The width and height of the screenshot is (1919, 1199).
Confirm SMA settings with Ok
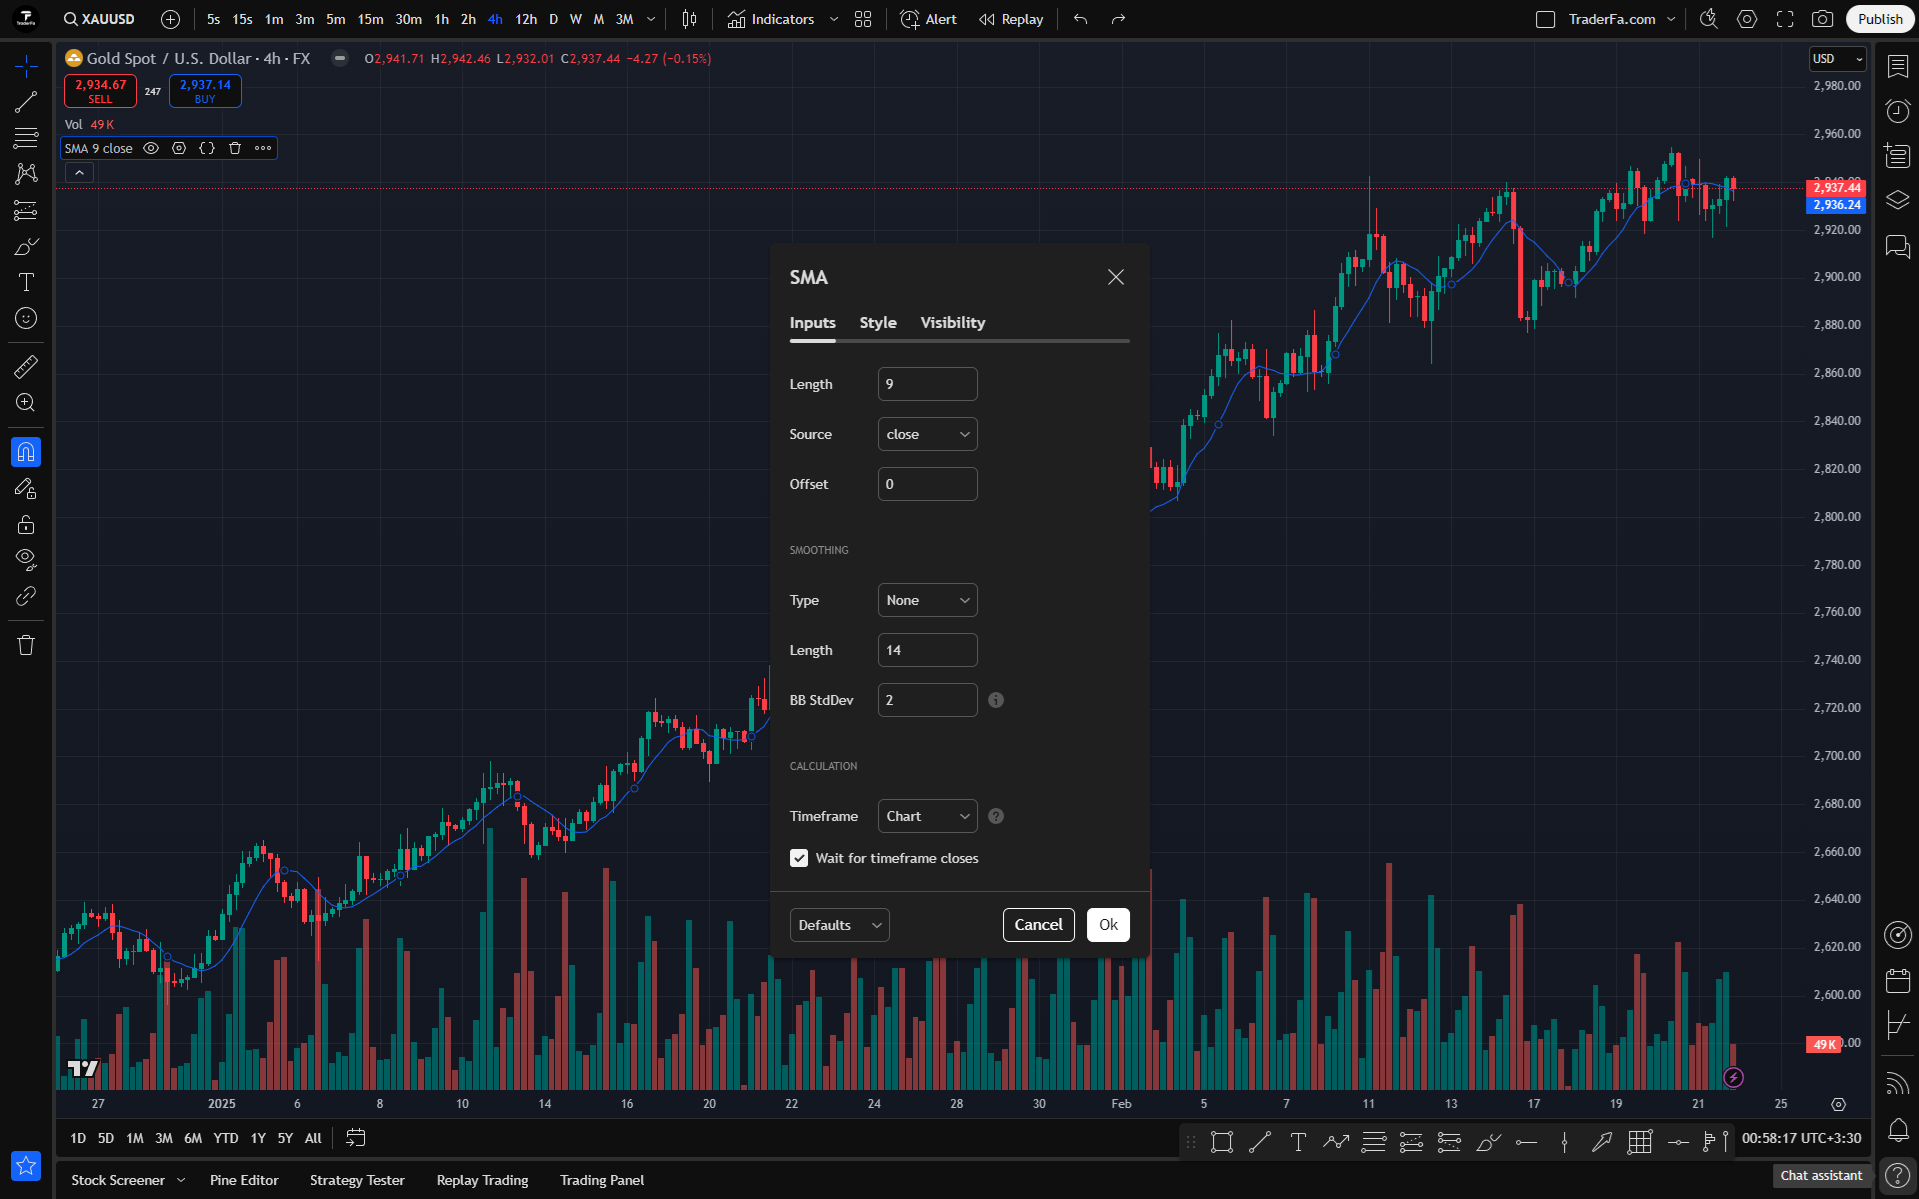tap(1108, 925)
